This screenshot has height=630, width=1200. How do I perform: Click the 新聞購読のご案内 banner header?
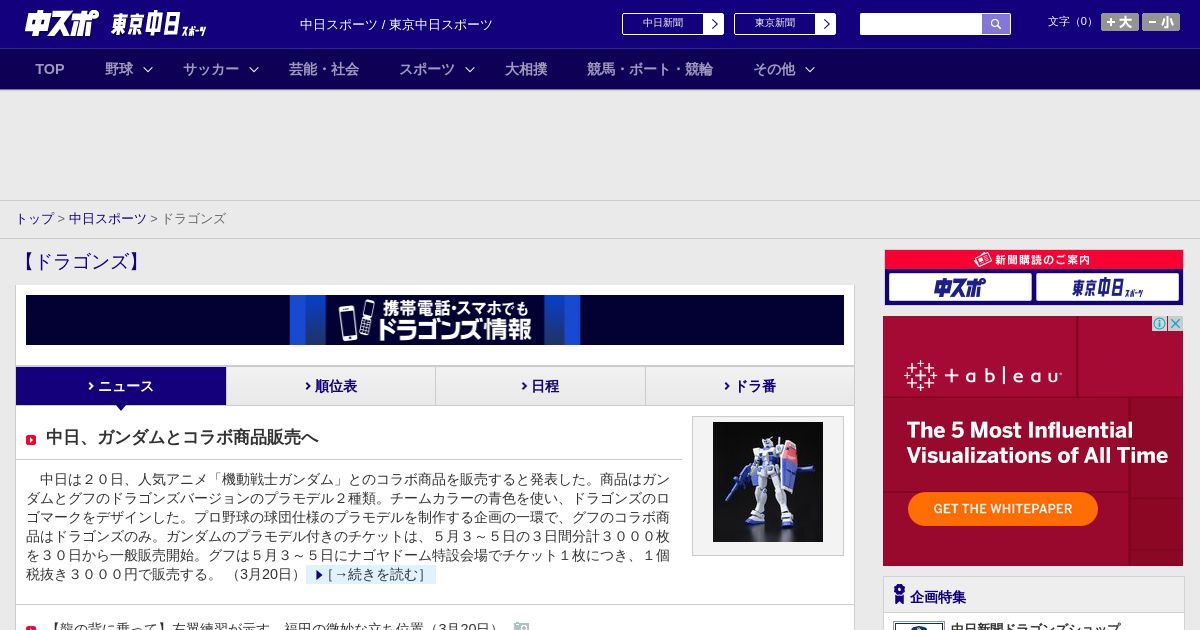(x=1034, y=260)
